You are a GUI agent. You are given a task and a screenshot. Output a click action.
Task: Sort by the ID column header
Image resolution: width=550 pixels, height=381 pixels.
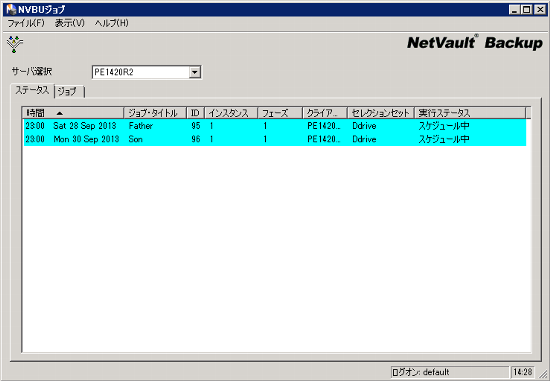click(x=195, y=113)
